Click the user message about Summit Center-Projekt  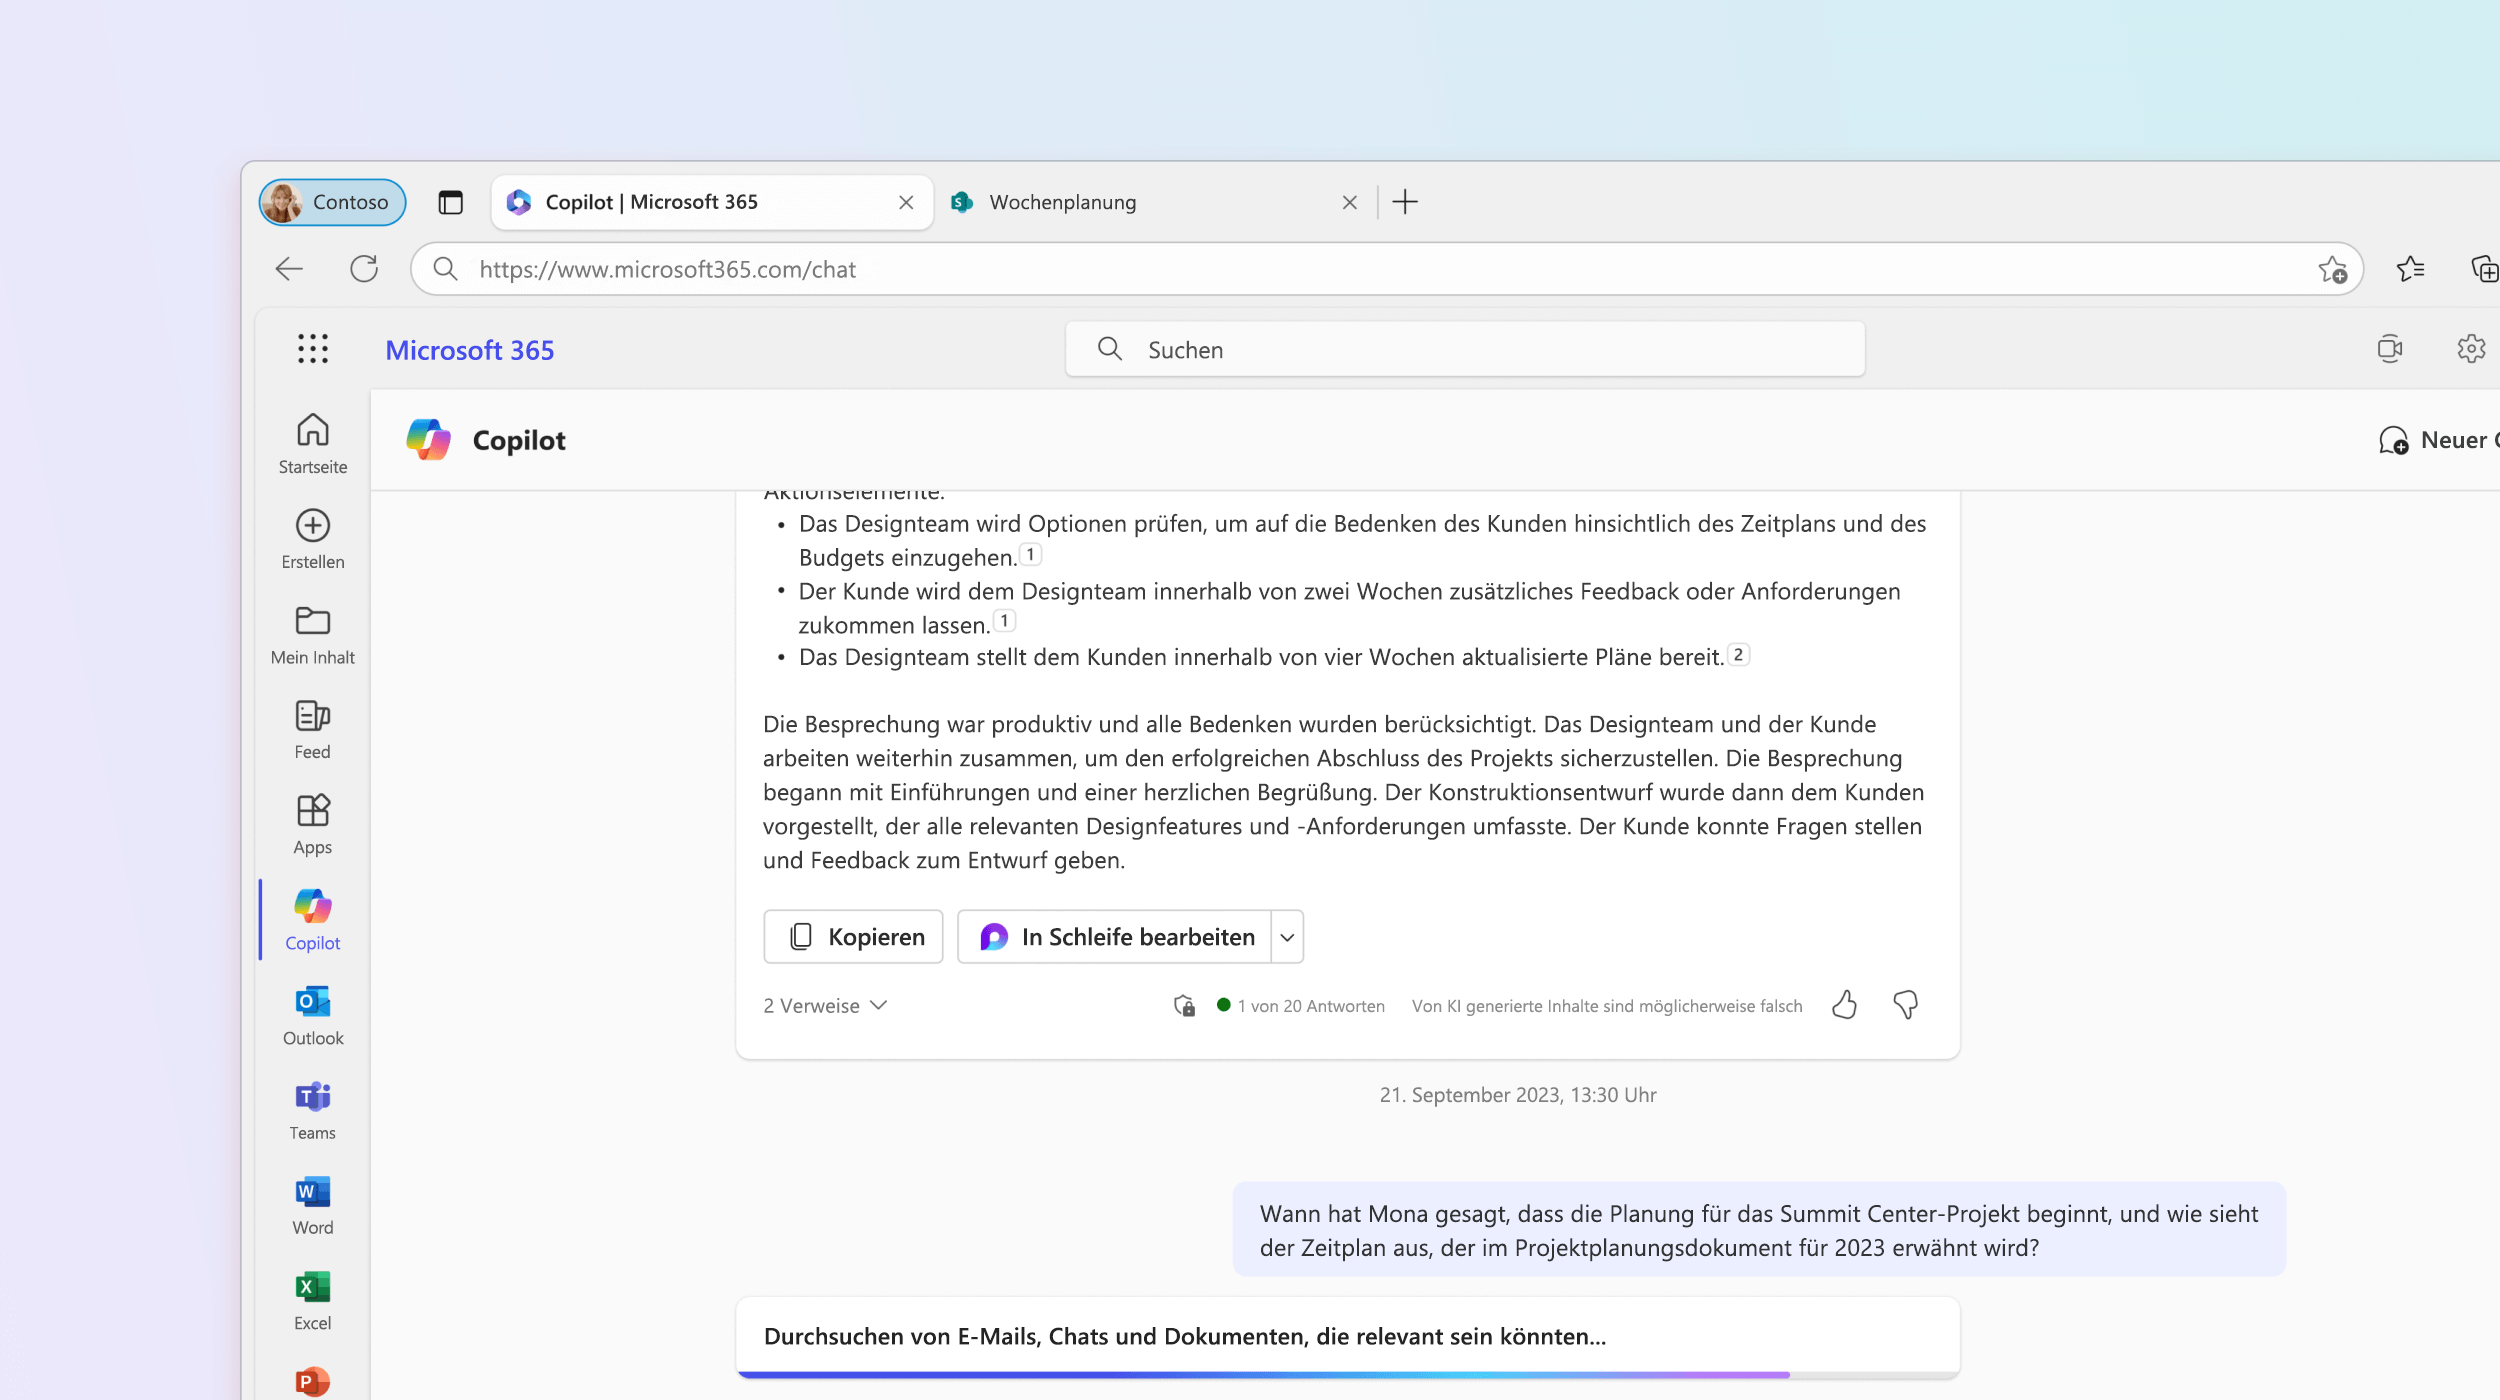pyautogui.click(x=1759, y=1230)
